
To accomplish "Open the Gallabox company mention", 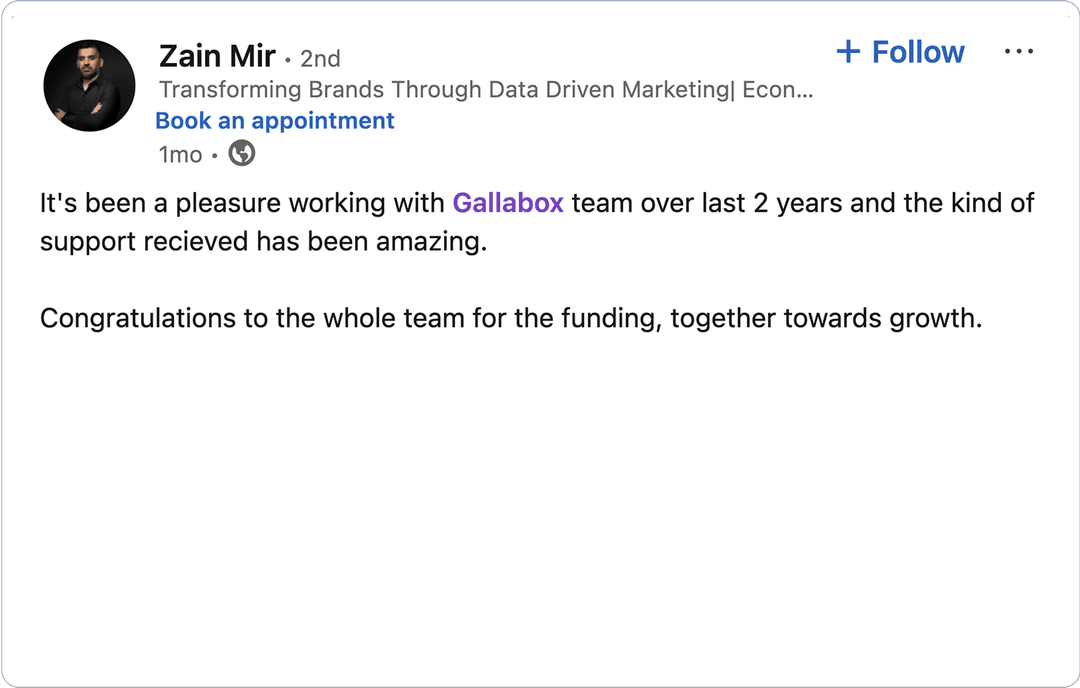I will (508, 204).
